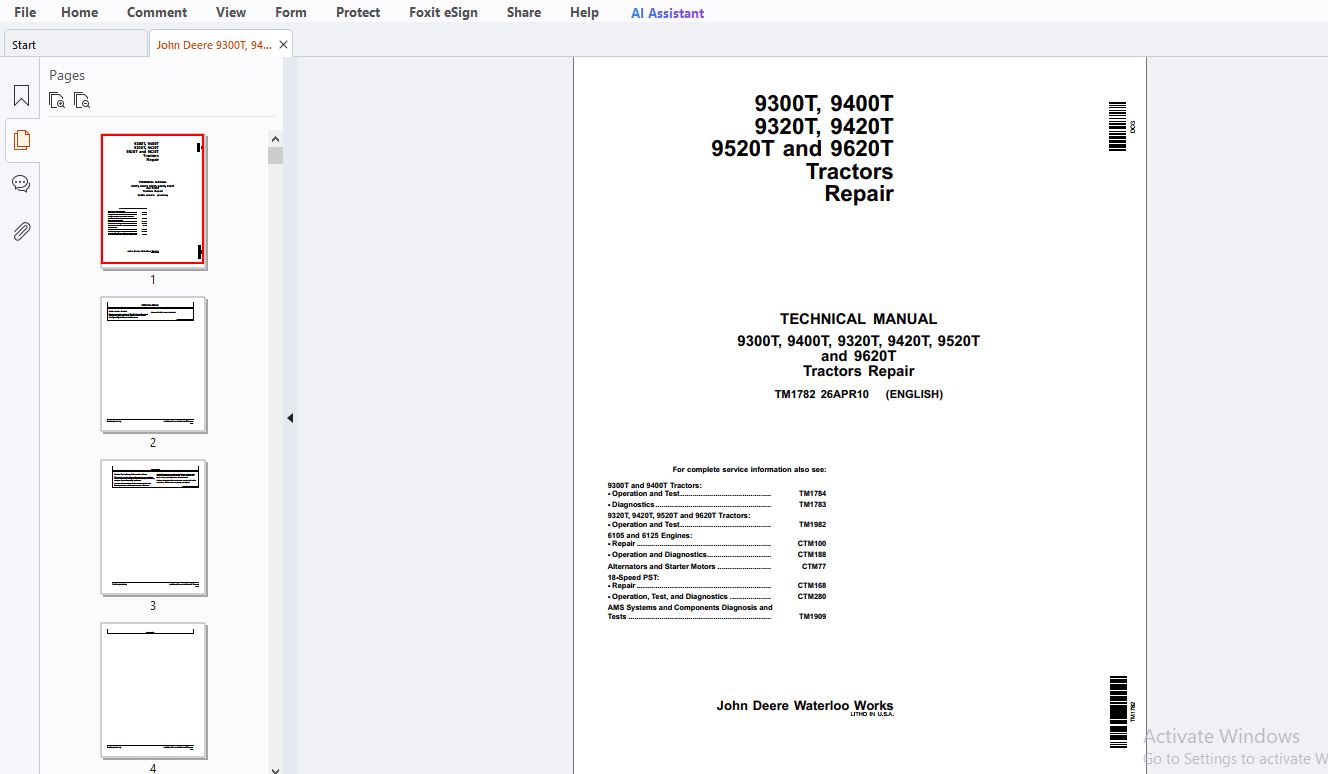The image size is (1328, 774).
Task: Select page 3 thumbnail
Action: pyautogui.click(x=153, y=527)
